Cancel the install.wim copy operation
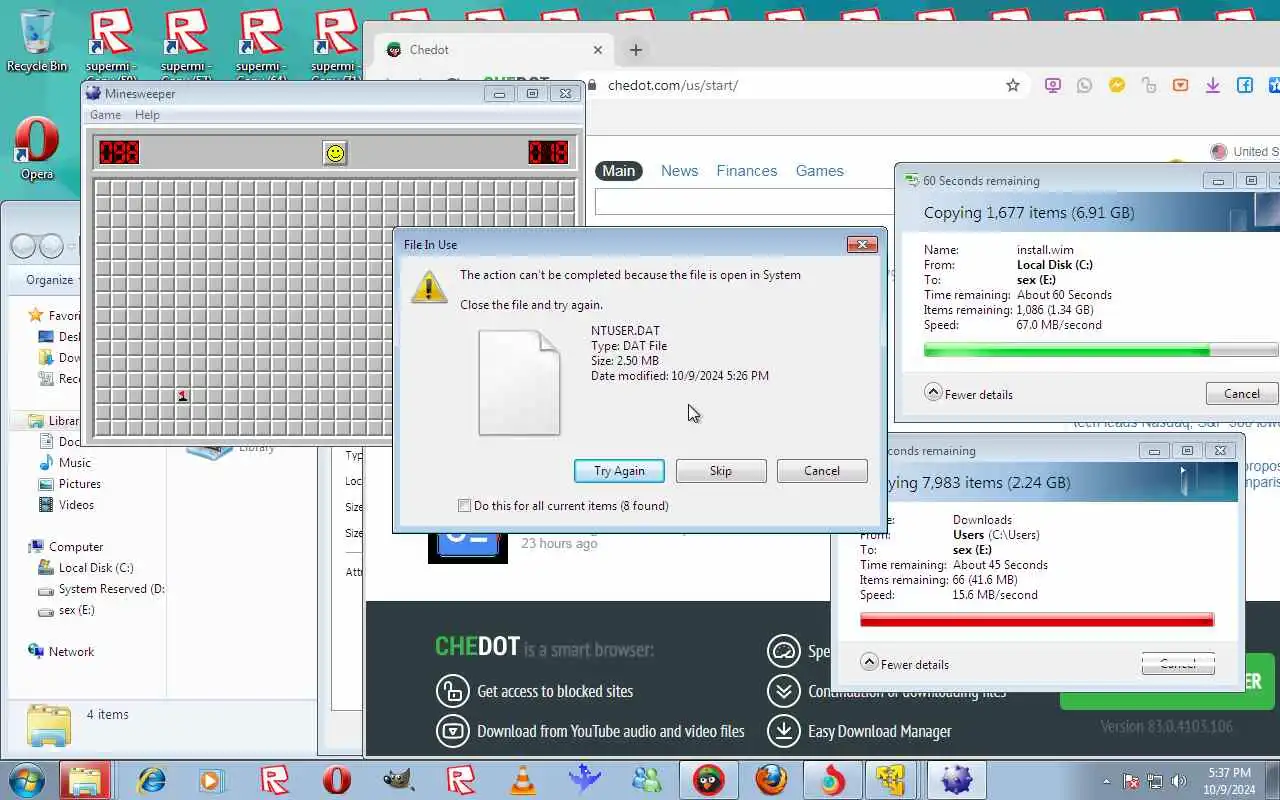Viewport: 1280px width, 800px height. click(x=1242, y=394)
